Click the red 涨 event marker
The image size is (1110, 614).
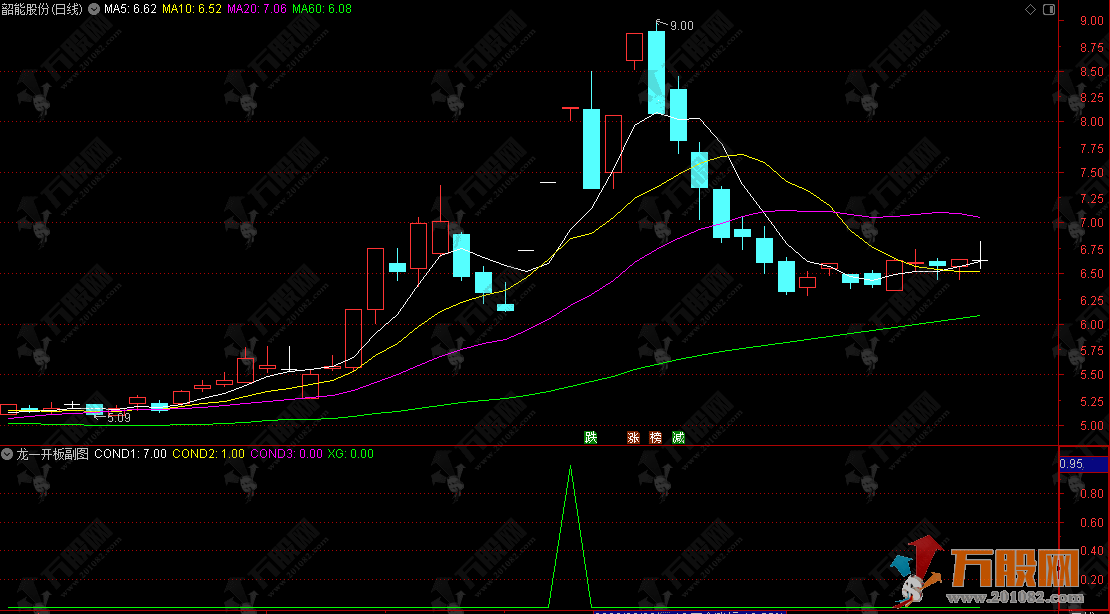point(633,437)
